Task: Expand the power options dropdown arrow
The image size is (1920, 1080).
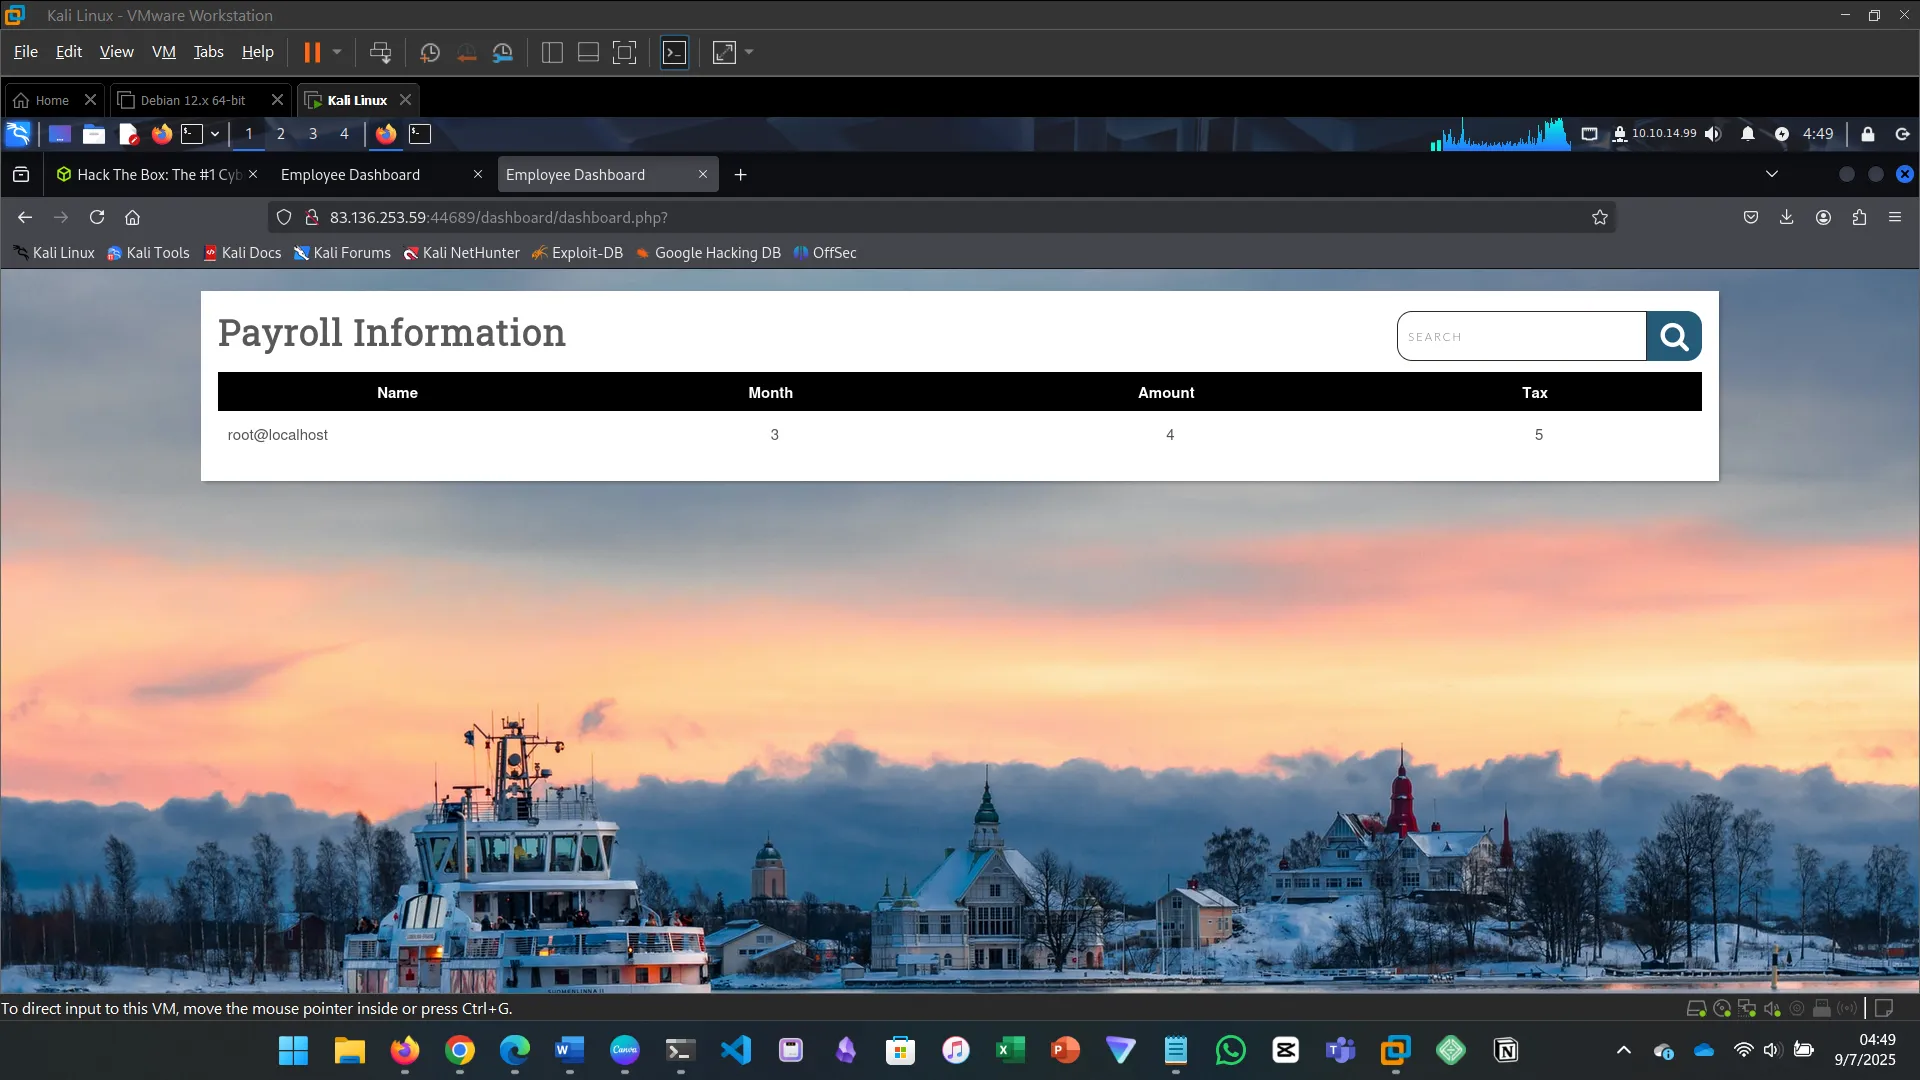Action: pyautogui.click(x=337, y=53)
